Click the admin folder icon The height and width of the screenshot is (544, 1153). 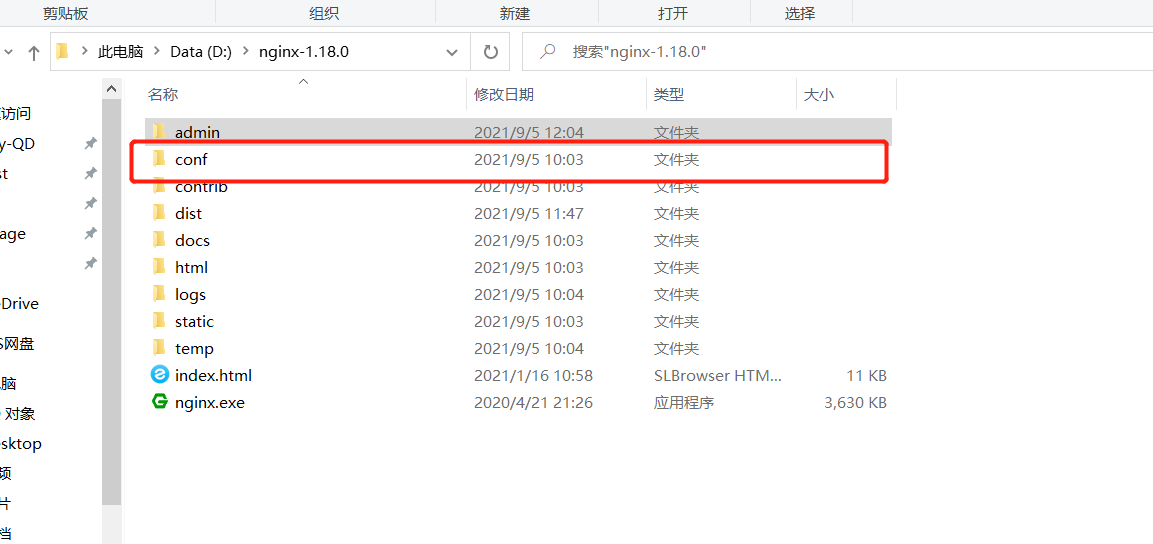(159, 132)
